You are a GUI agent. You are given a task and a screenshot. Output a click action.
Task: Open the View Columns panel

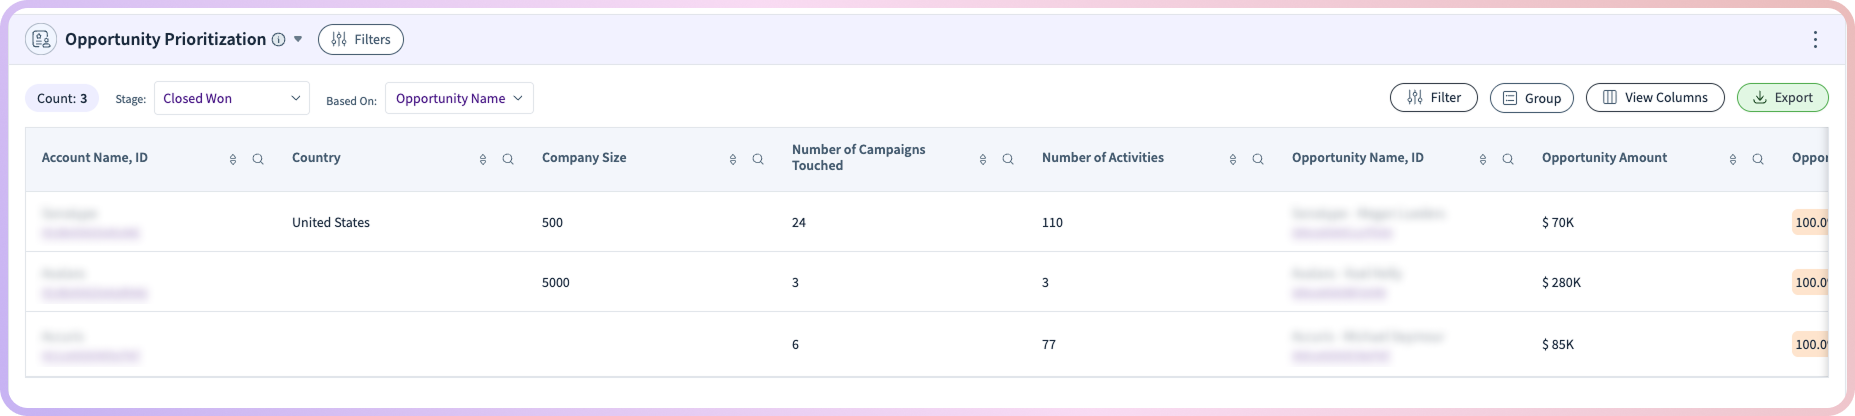[x=1654, y=98]
